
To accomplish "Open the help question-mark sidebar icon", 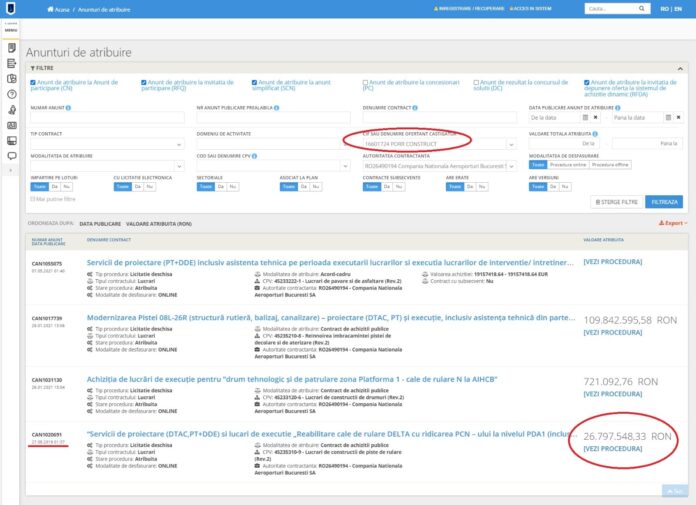I will click(11, 94).
